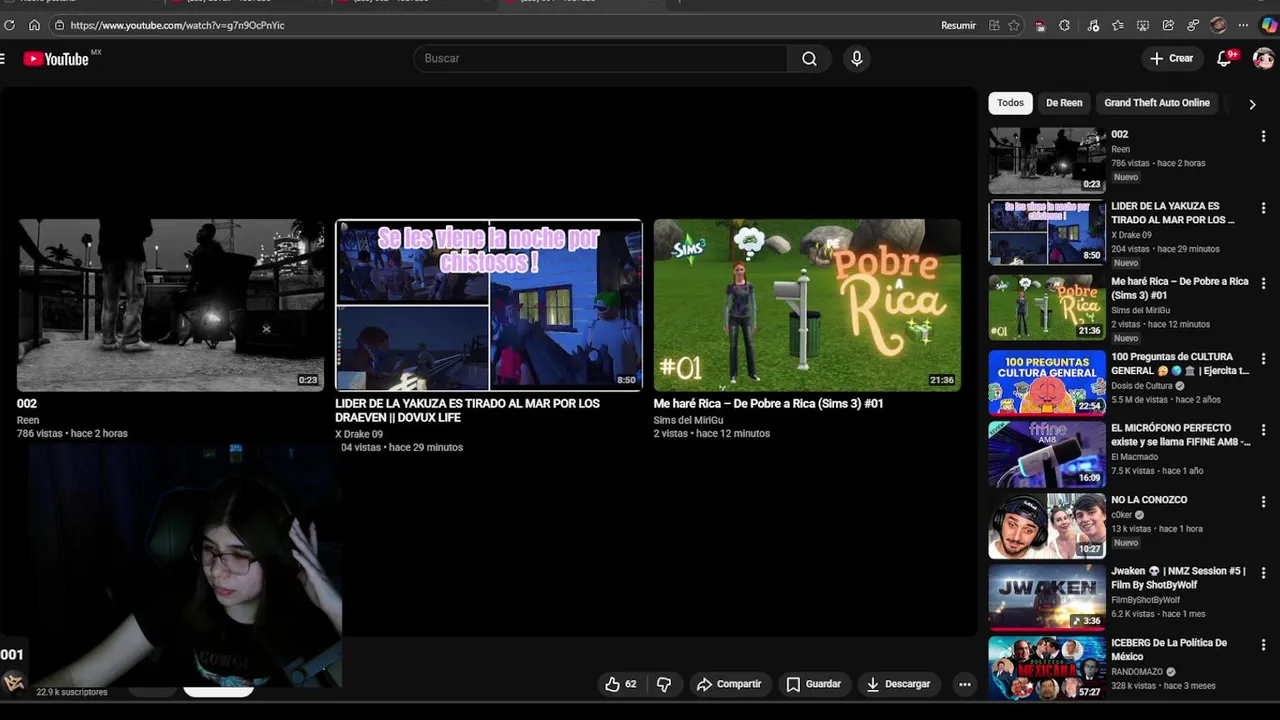View site info via the address bar lock icon
The height and width of the screenshot is (720, 1280).
tap(59, 25)
